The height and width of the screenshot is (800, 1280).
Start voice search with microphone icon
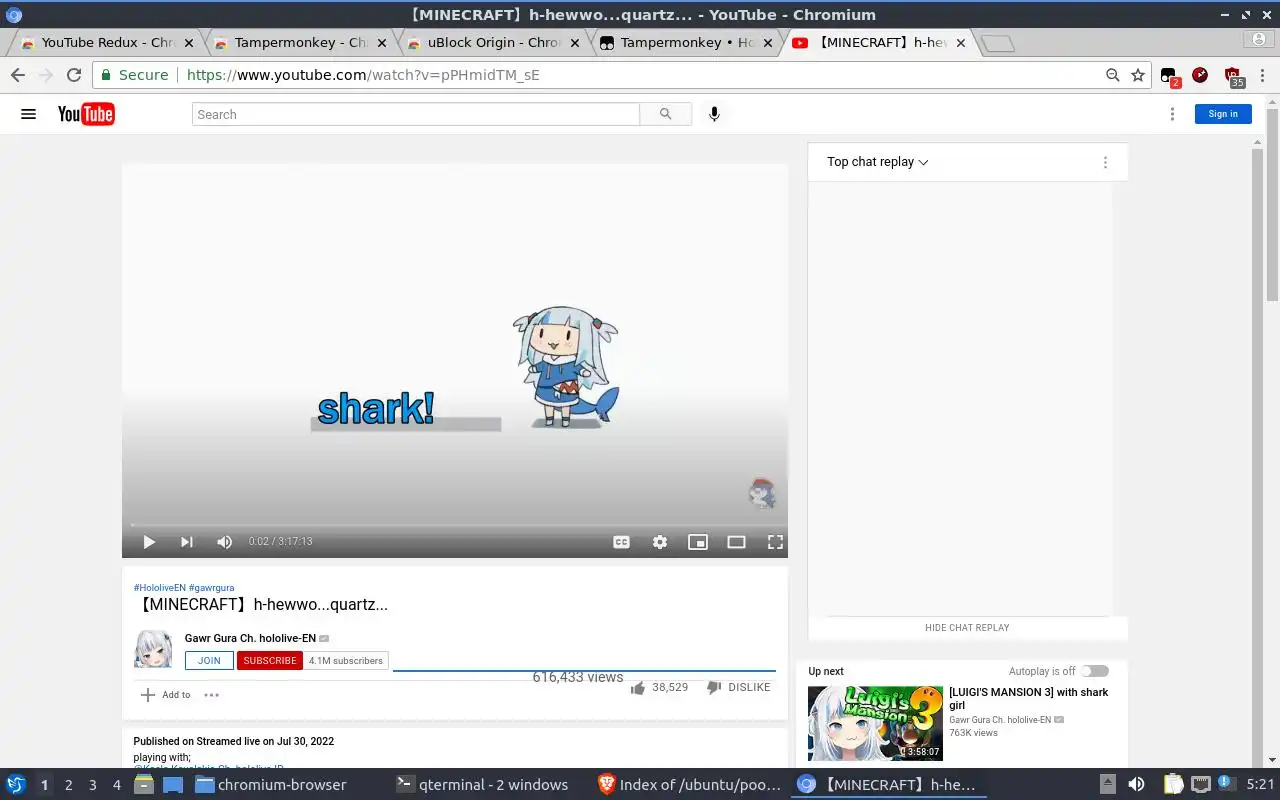[714, 114]
